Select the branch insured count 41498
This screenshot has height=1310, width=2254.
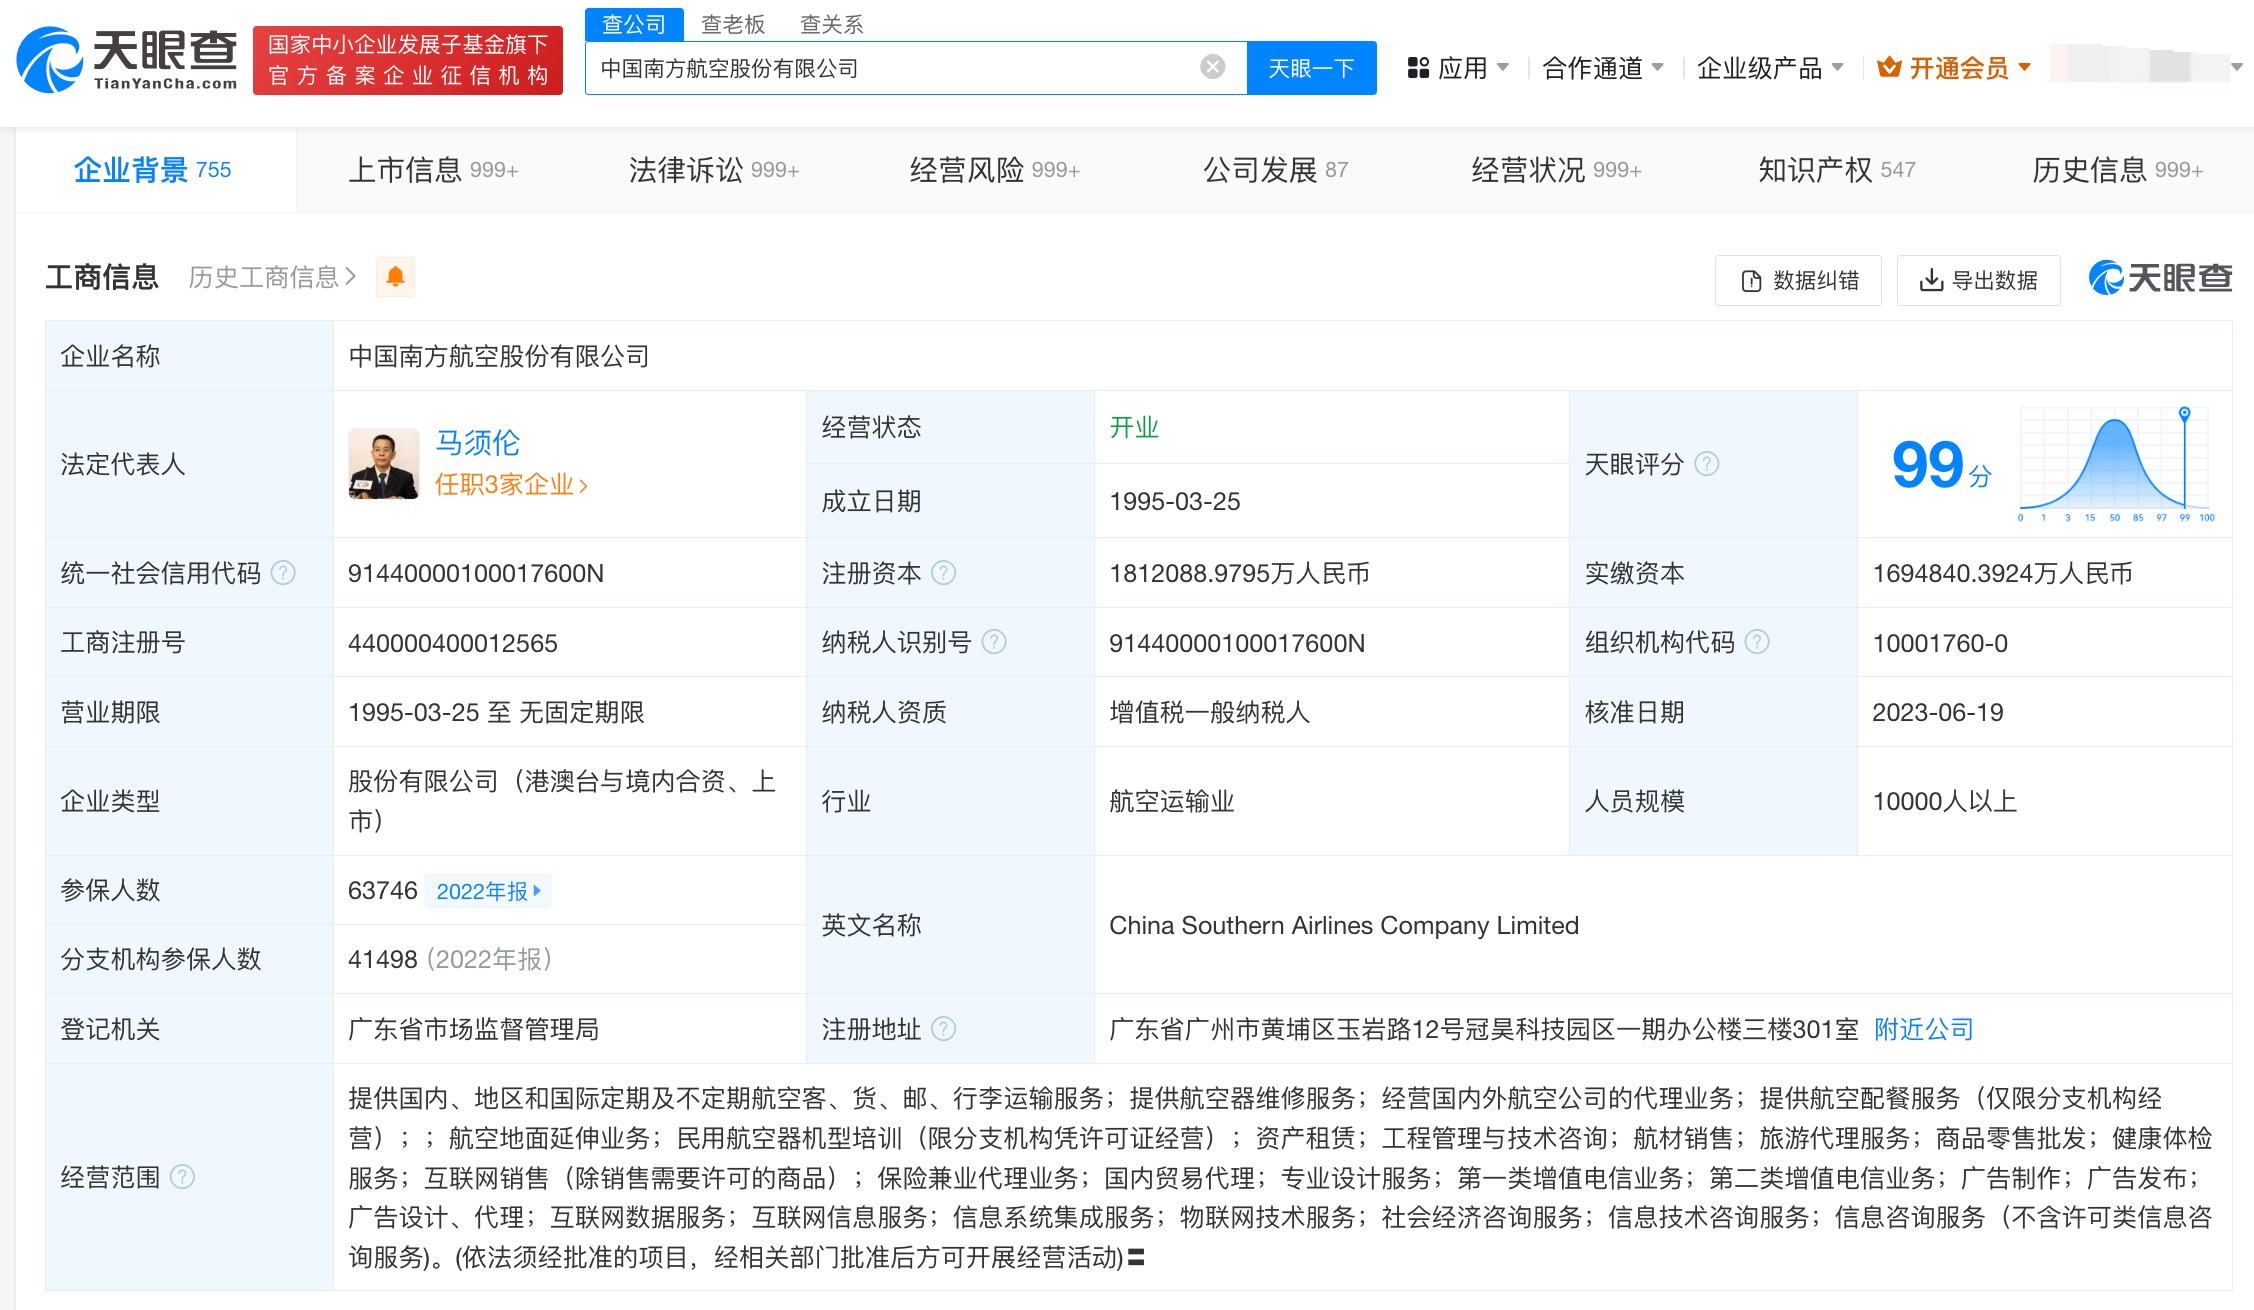point(382,959)
